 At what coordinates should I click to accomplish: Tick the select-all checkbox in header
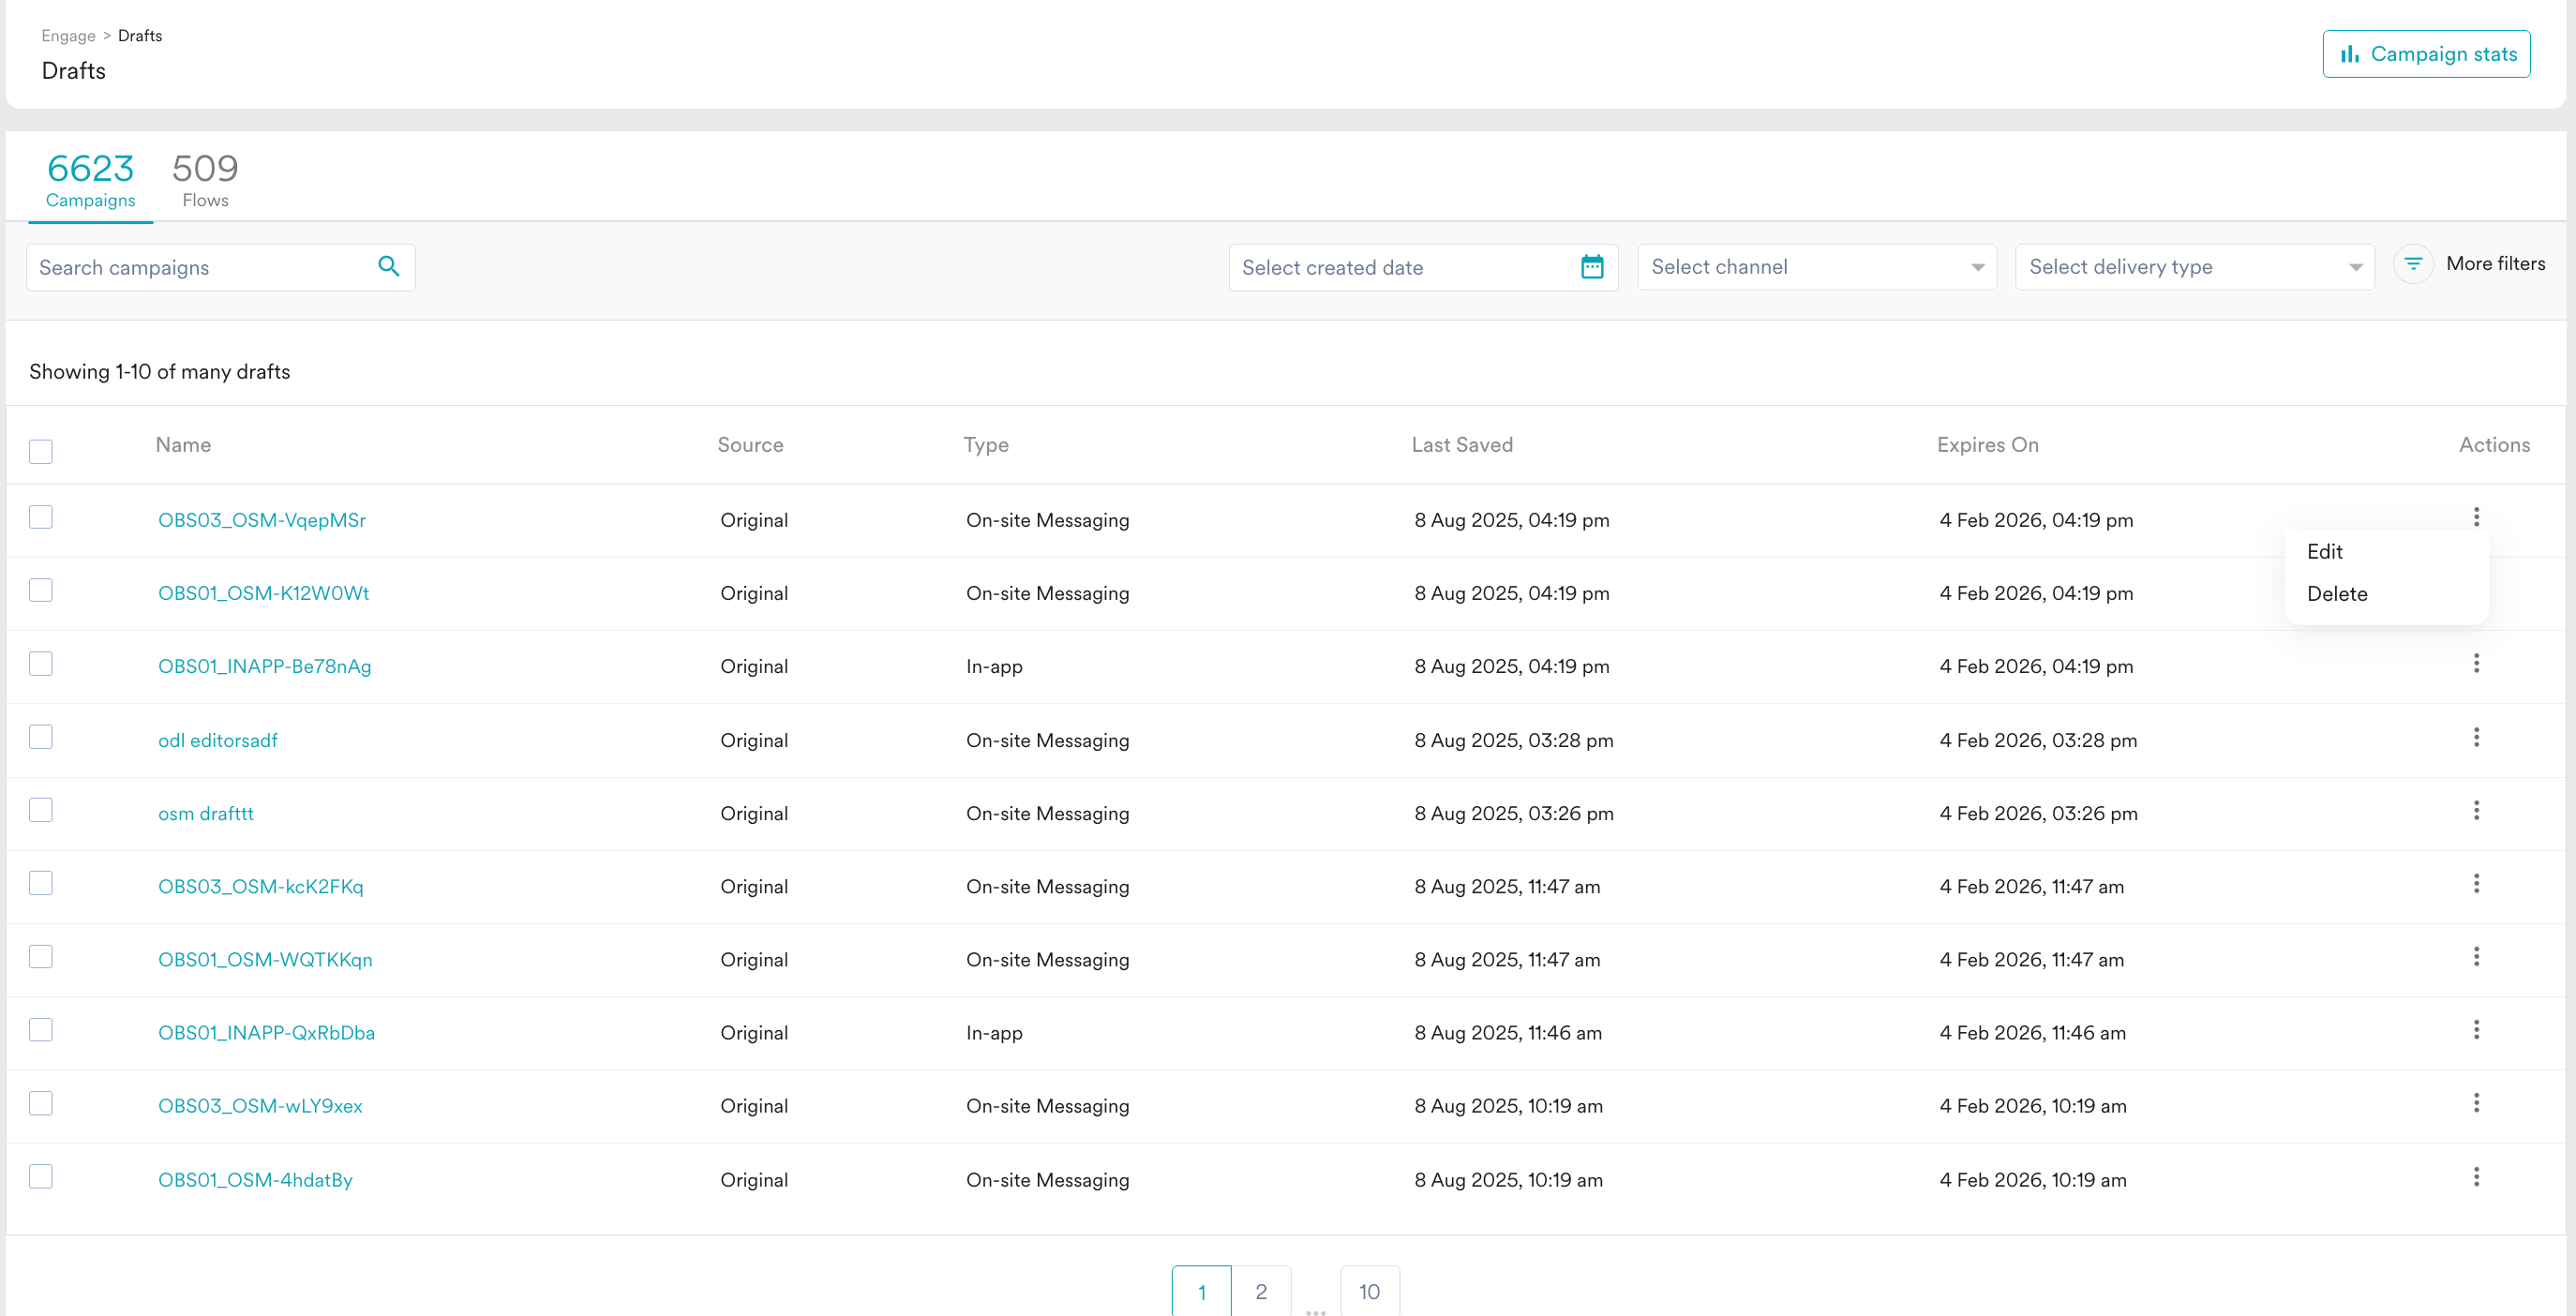41,451
